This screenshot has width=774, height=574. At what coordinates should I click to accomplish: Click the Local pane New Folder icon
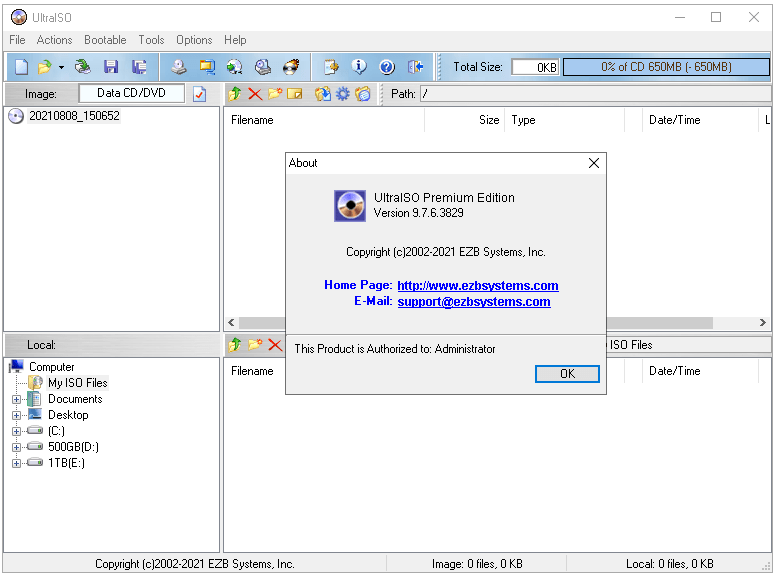[255, 345]
